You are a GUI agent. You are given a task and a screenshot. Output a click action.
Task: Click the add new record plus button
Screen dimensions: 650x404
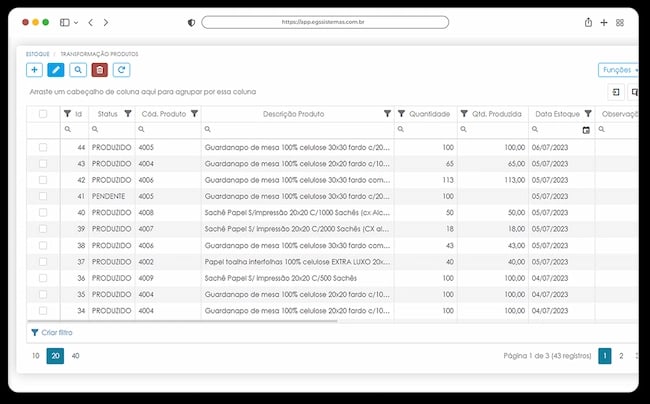point(34,70)
